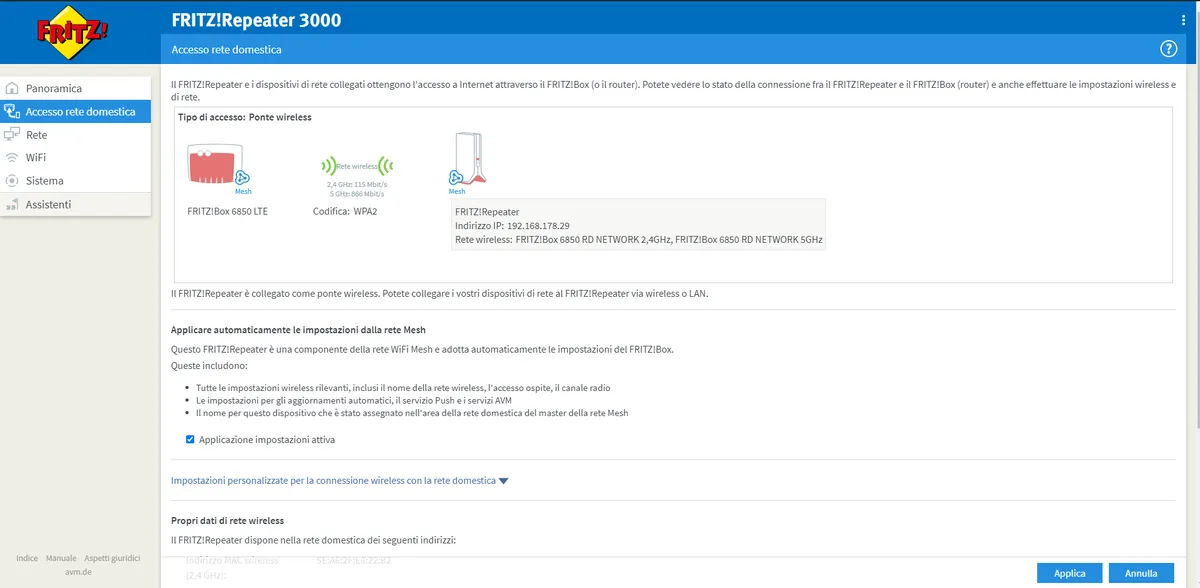1200x588 pixels.
Task: Click the WiFi signal icon in sidebar
Action: (x=12, y=158)
